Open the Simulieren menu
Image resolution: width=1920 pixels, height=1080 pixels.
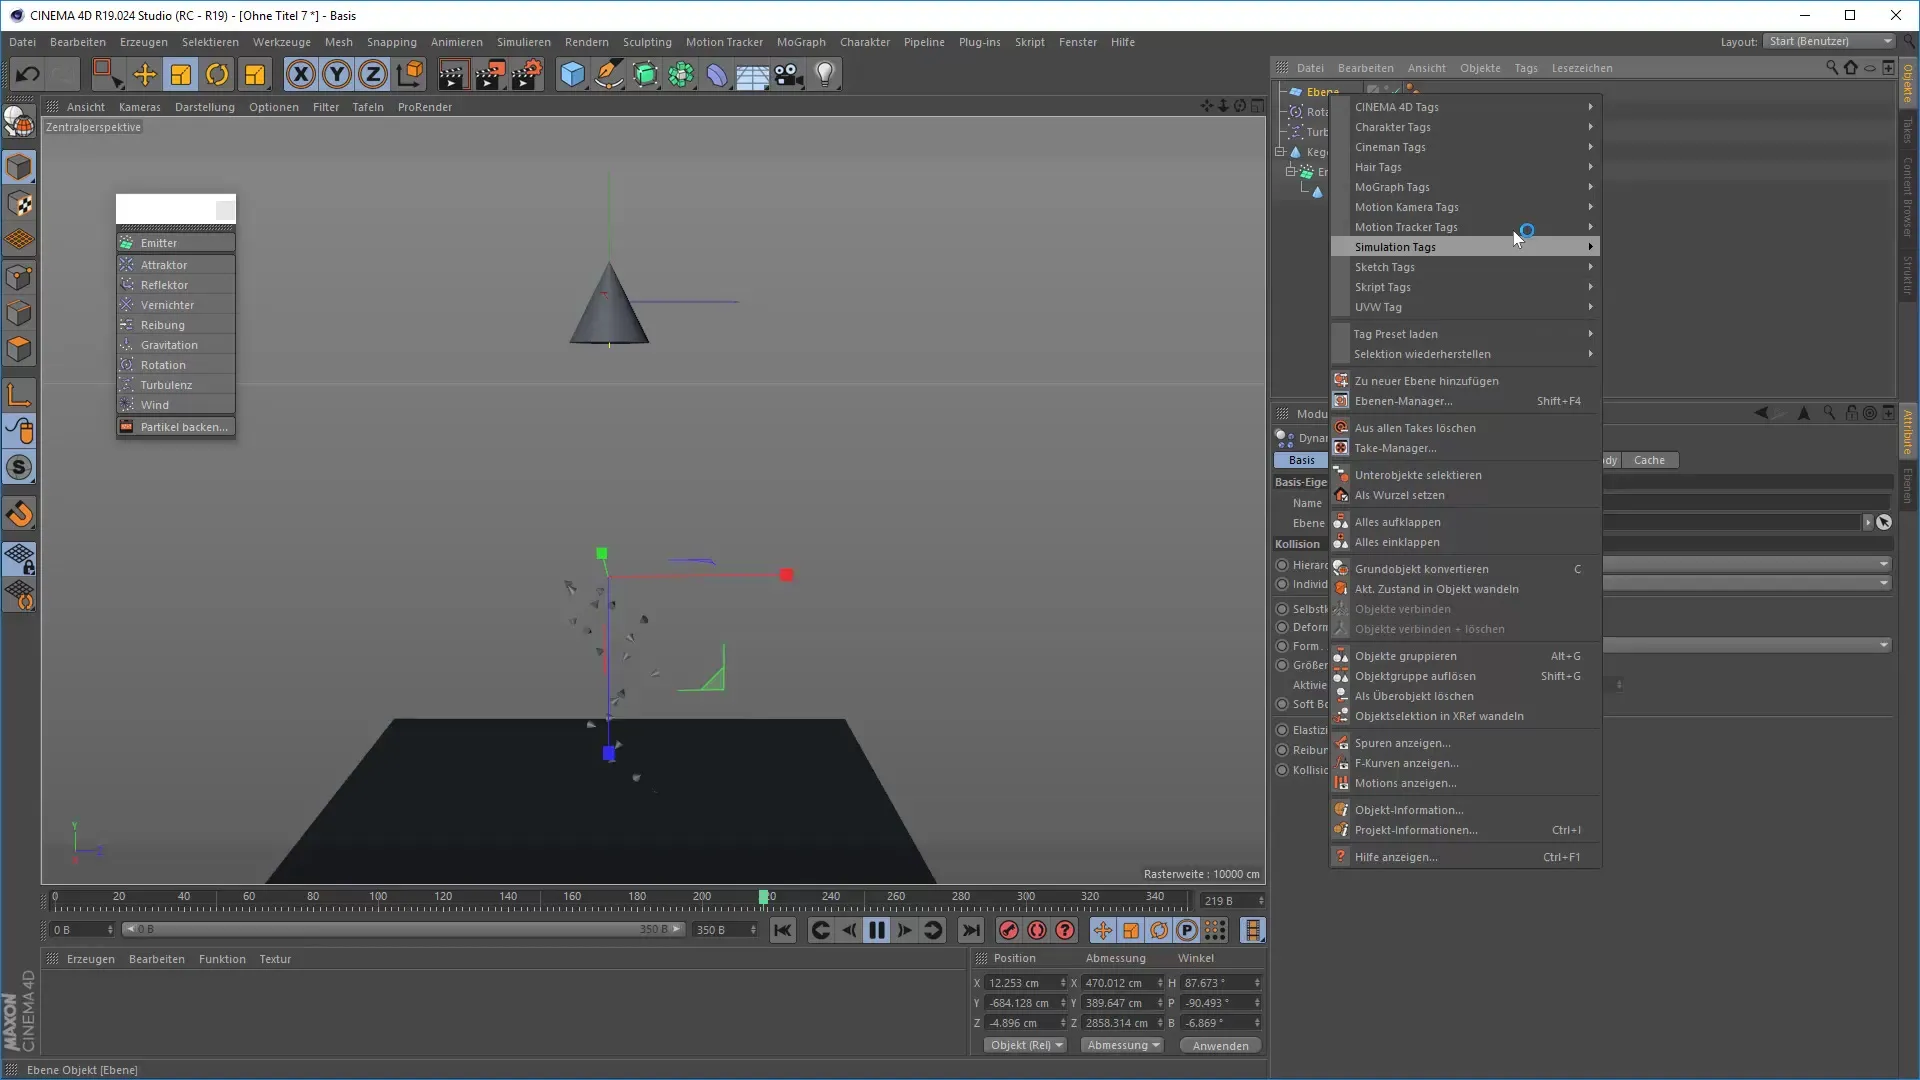523,42
